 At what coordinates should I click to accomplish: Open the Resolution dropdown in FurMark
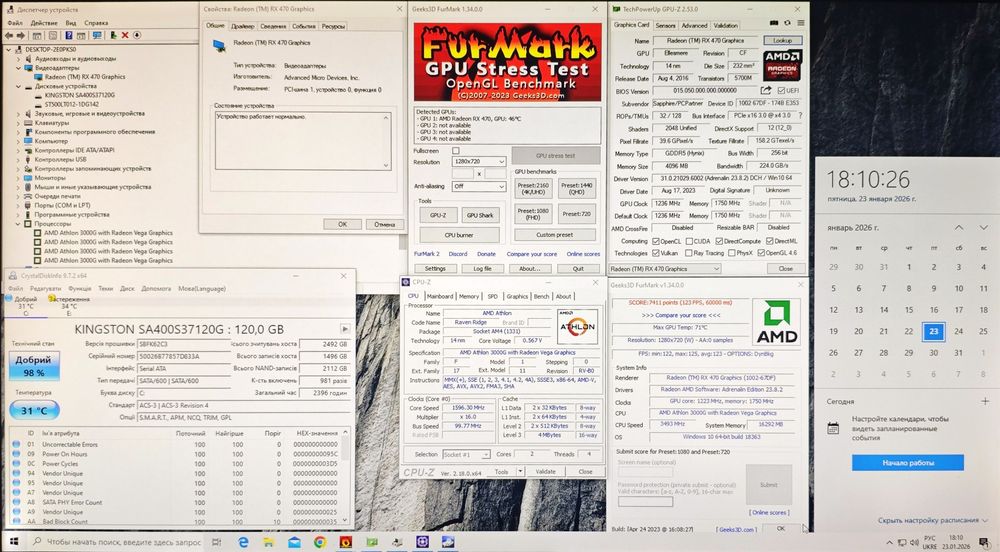click(x=478, y=162)
